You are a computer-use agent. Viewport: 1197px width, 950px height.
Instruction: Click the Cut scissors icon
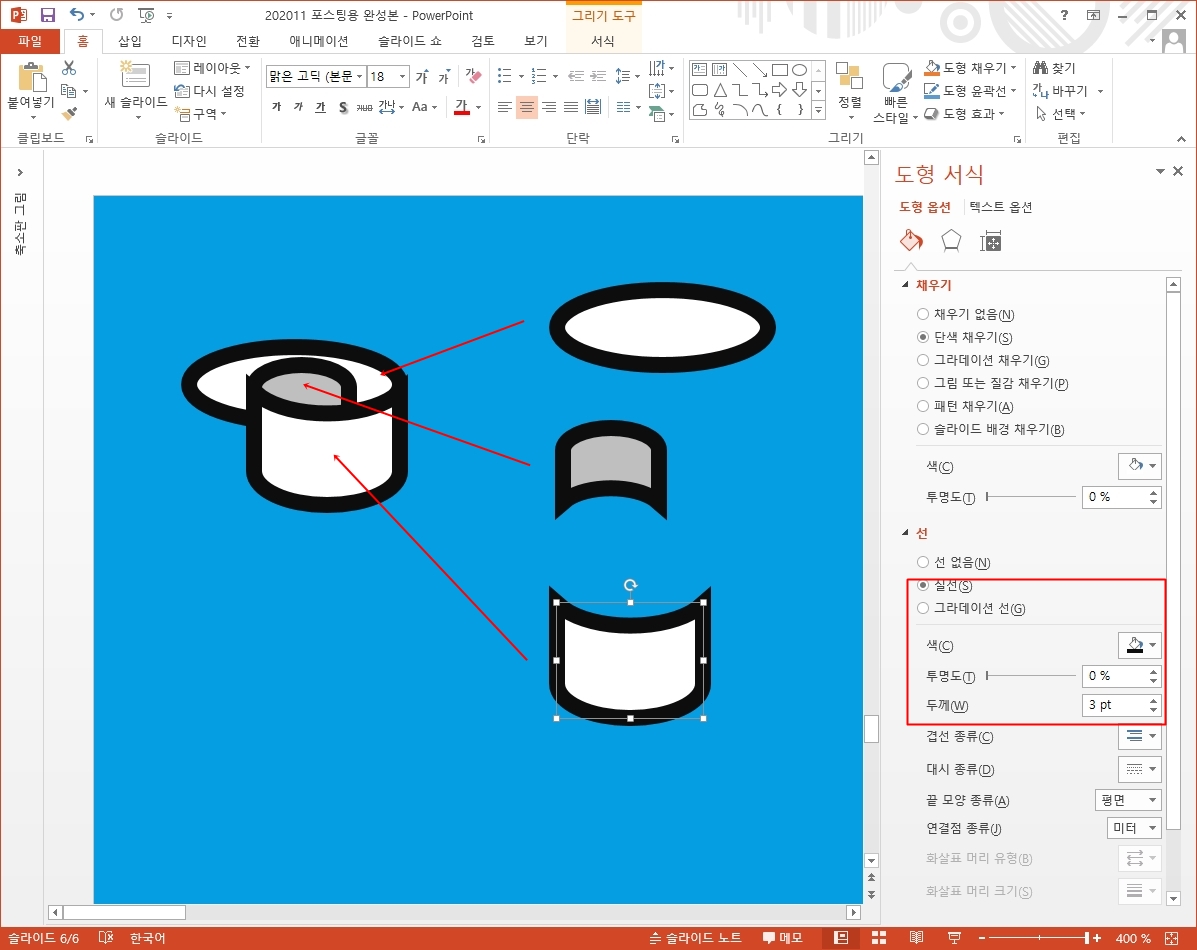coord(69,68)
